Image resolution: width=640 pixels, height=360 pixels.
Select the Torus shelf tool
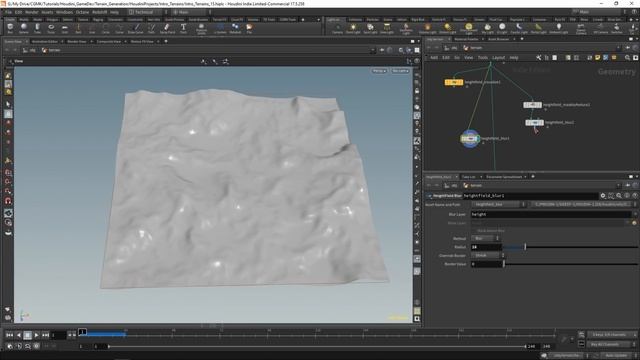click(51, 28)
